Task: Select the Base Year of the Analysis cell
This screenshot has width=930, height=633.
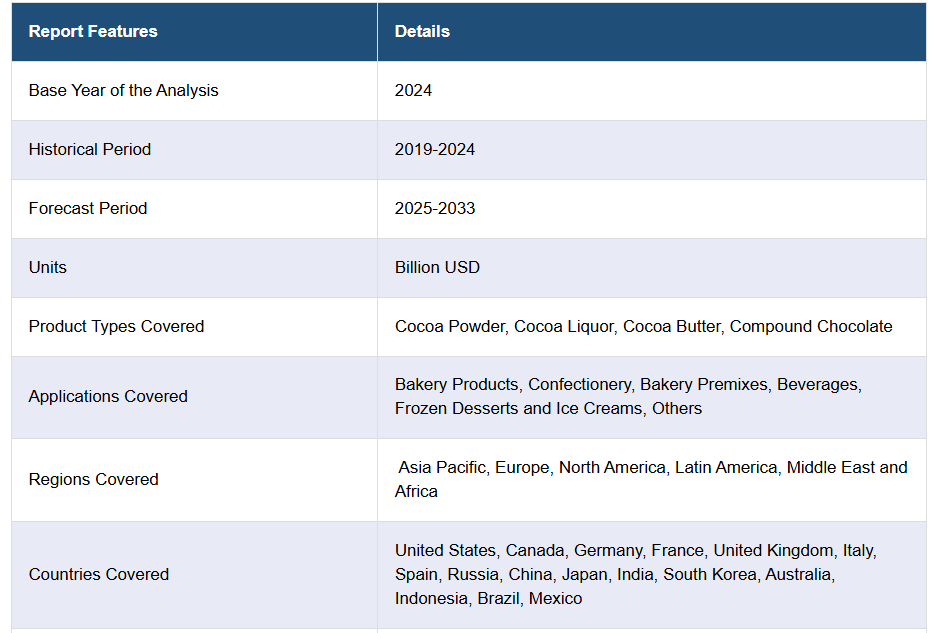Action: tap(123, 91)
